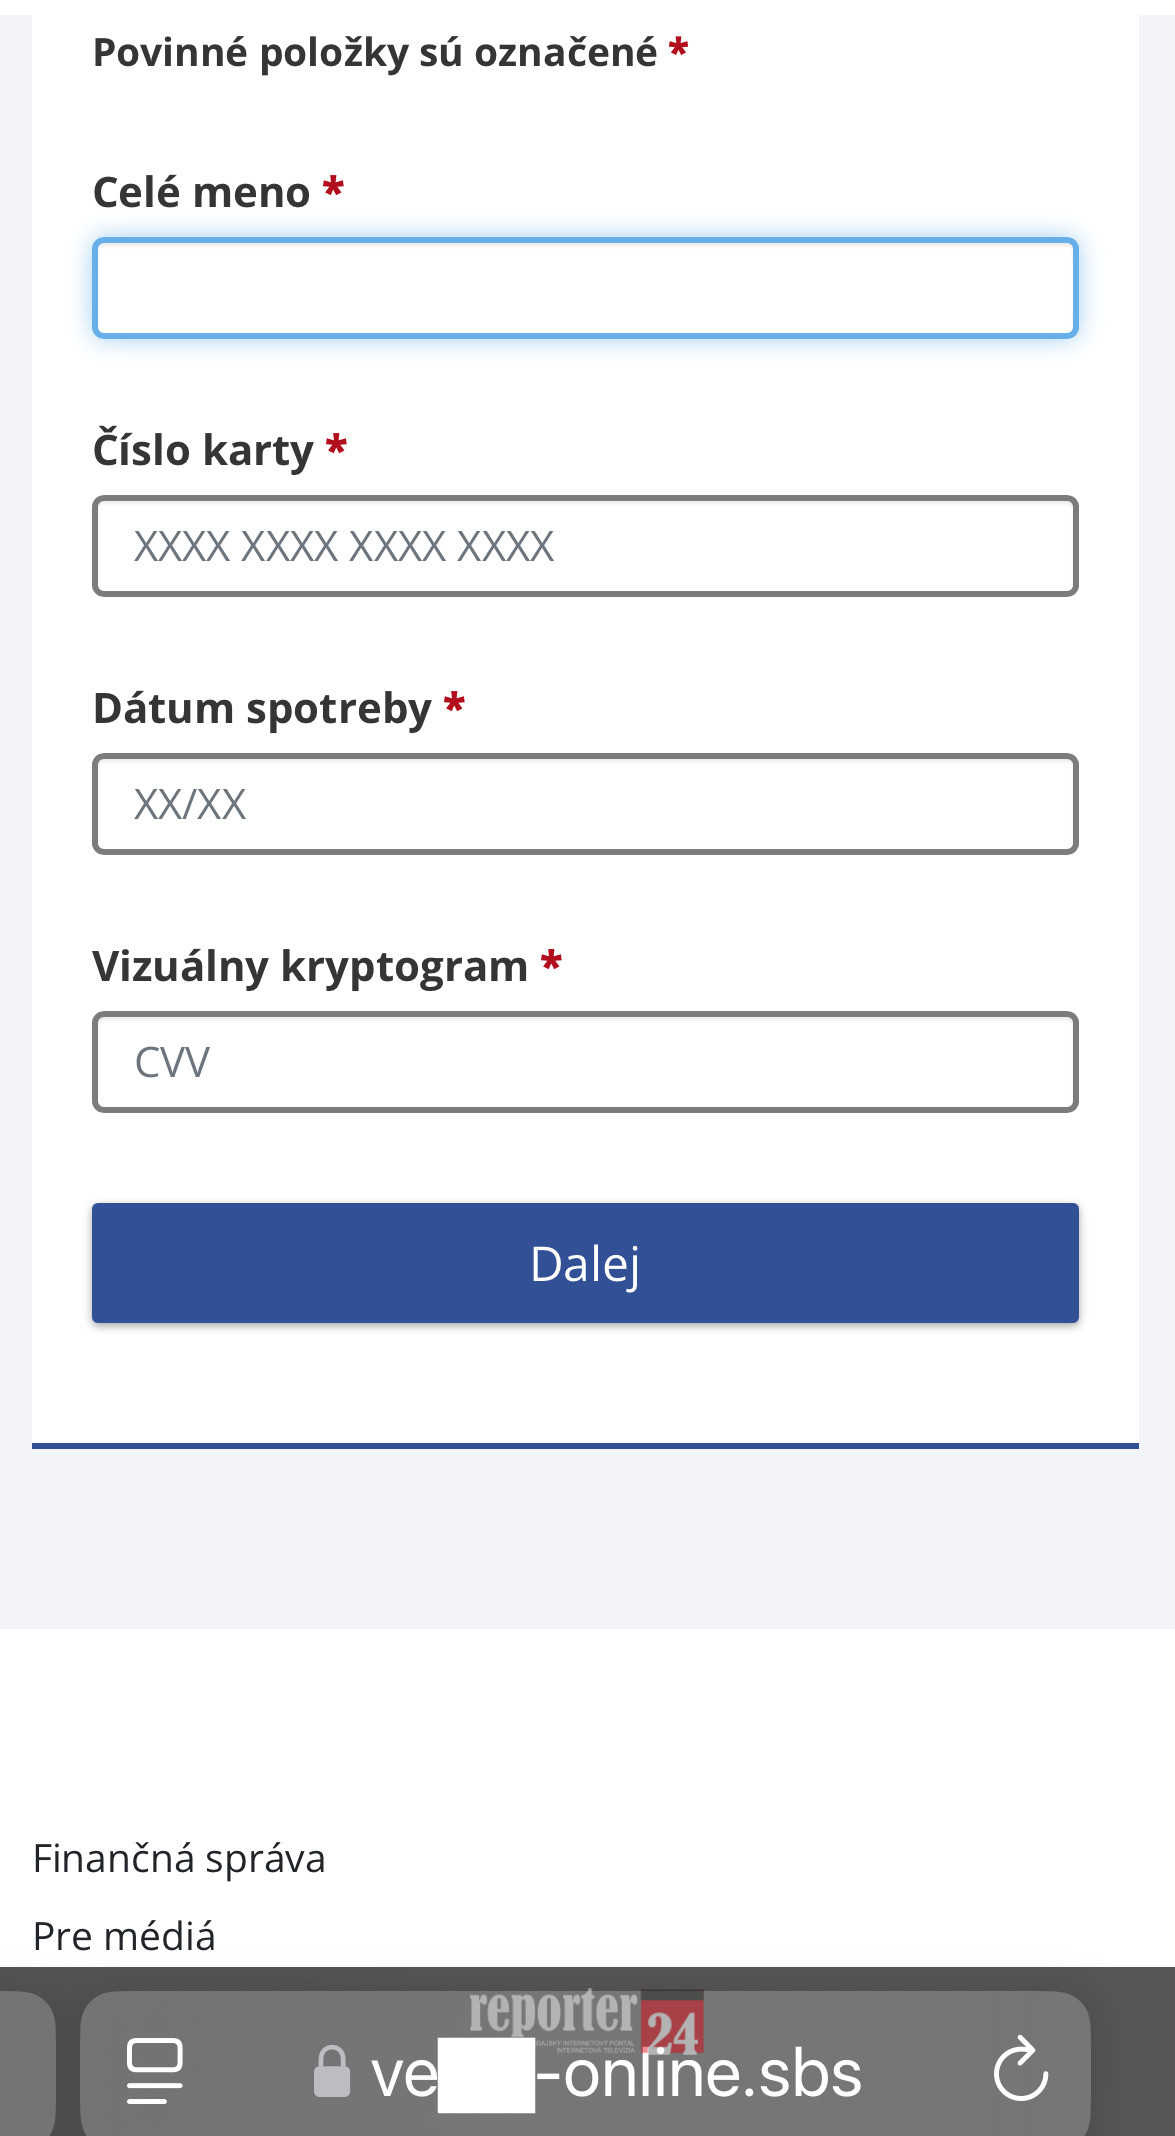Image resolution: width=1175 pixels, height=2136 pixels.
Task: Switch to the adjacent browser tab sliver
Action: point(26,2064)
